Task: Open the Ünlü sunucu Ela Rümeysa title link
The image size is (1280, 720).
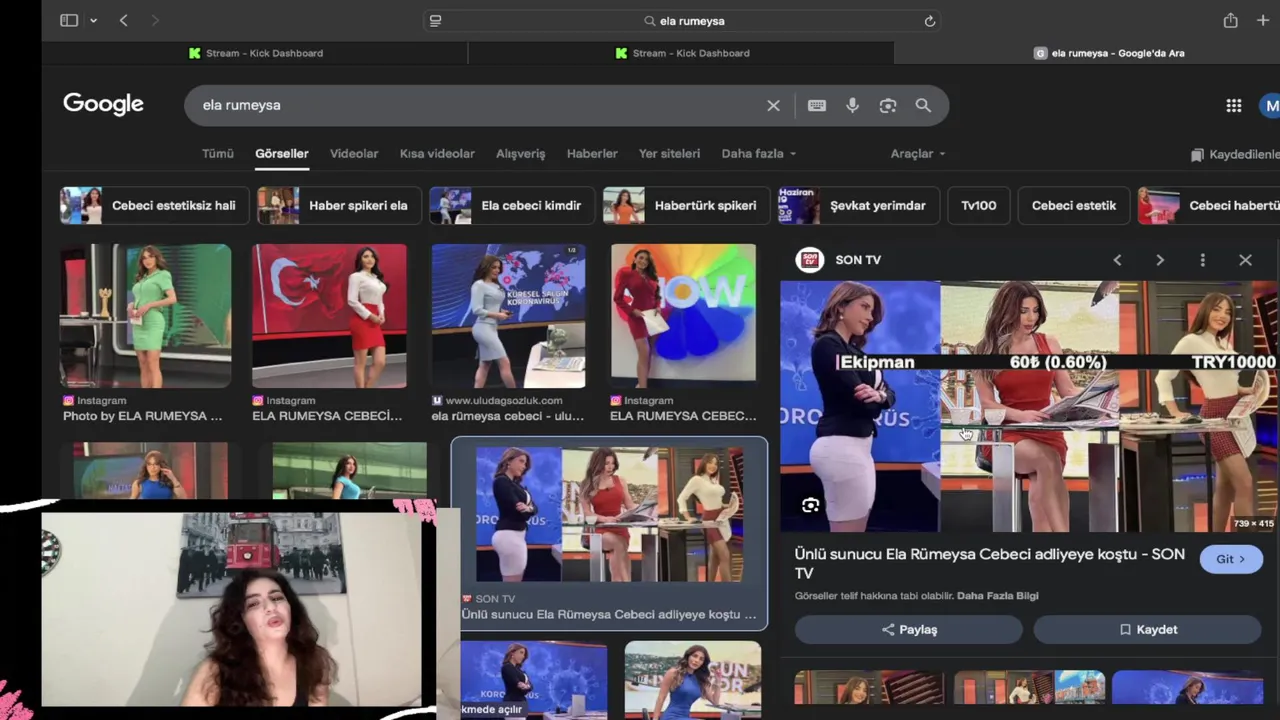Action: [x=990, y=563]
